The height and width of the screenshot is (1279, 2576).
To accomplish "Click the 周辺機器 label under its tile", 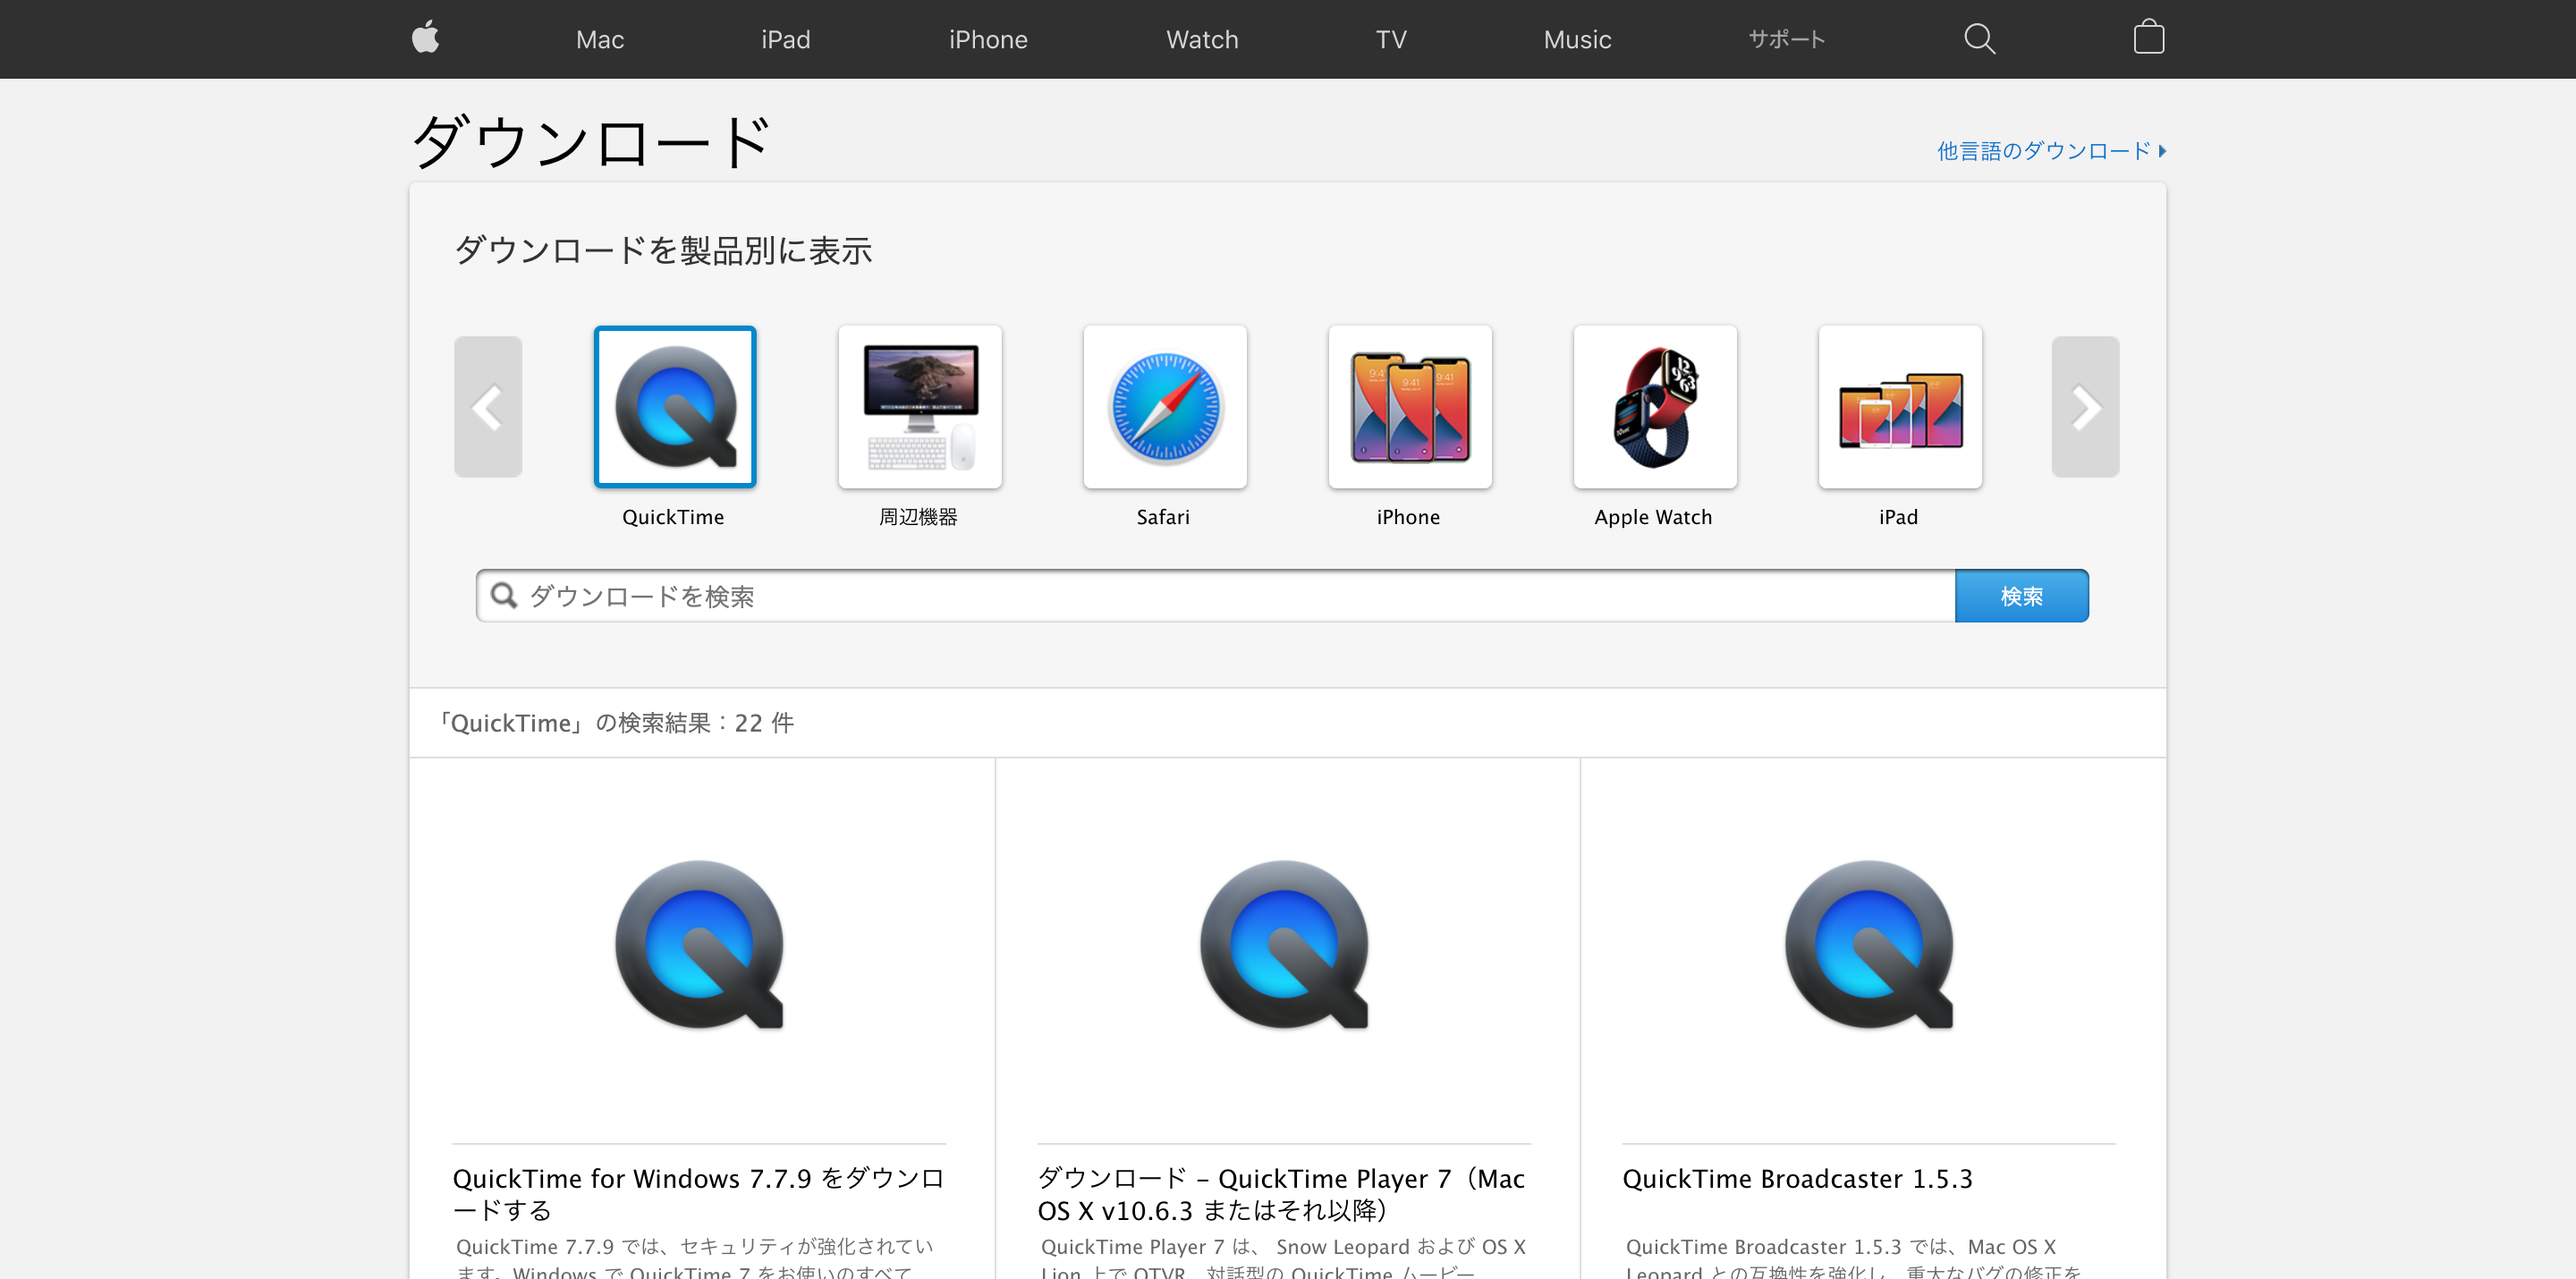I will [918, 517].
